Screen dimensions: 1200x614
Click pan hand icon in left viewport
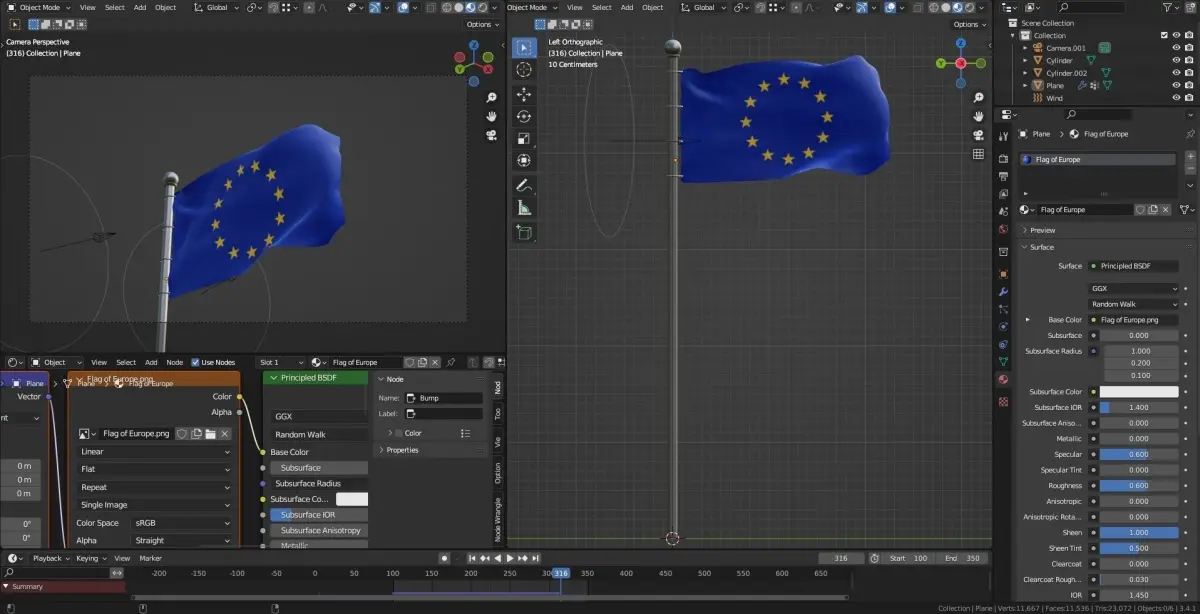492,116
